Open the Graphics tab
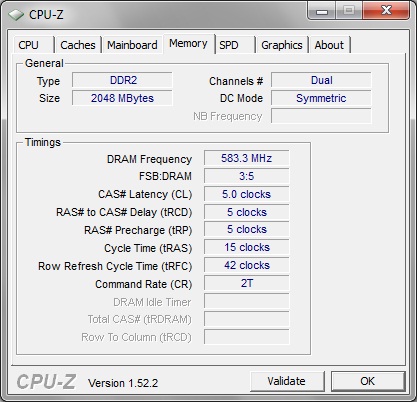 [282, 45]
